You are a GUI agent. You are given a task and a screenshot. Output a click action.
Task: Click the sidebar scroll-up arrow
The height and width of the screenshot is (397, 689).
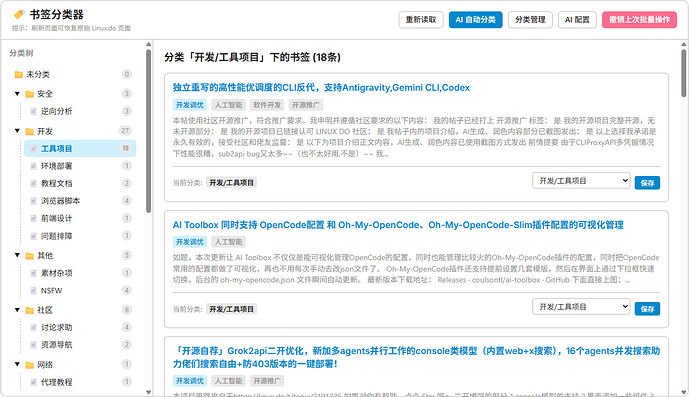pyautogui.click(x=149, y=44)
